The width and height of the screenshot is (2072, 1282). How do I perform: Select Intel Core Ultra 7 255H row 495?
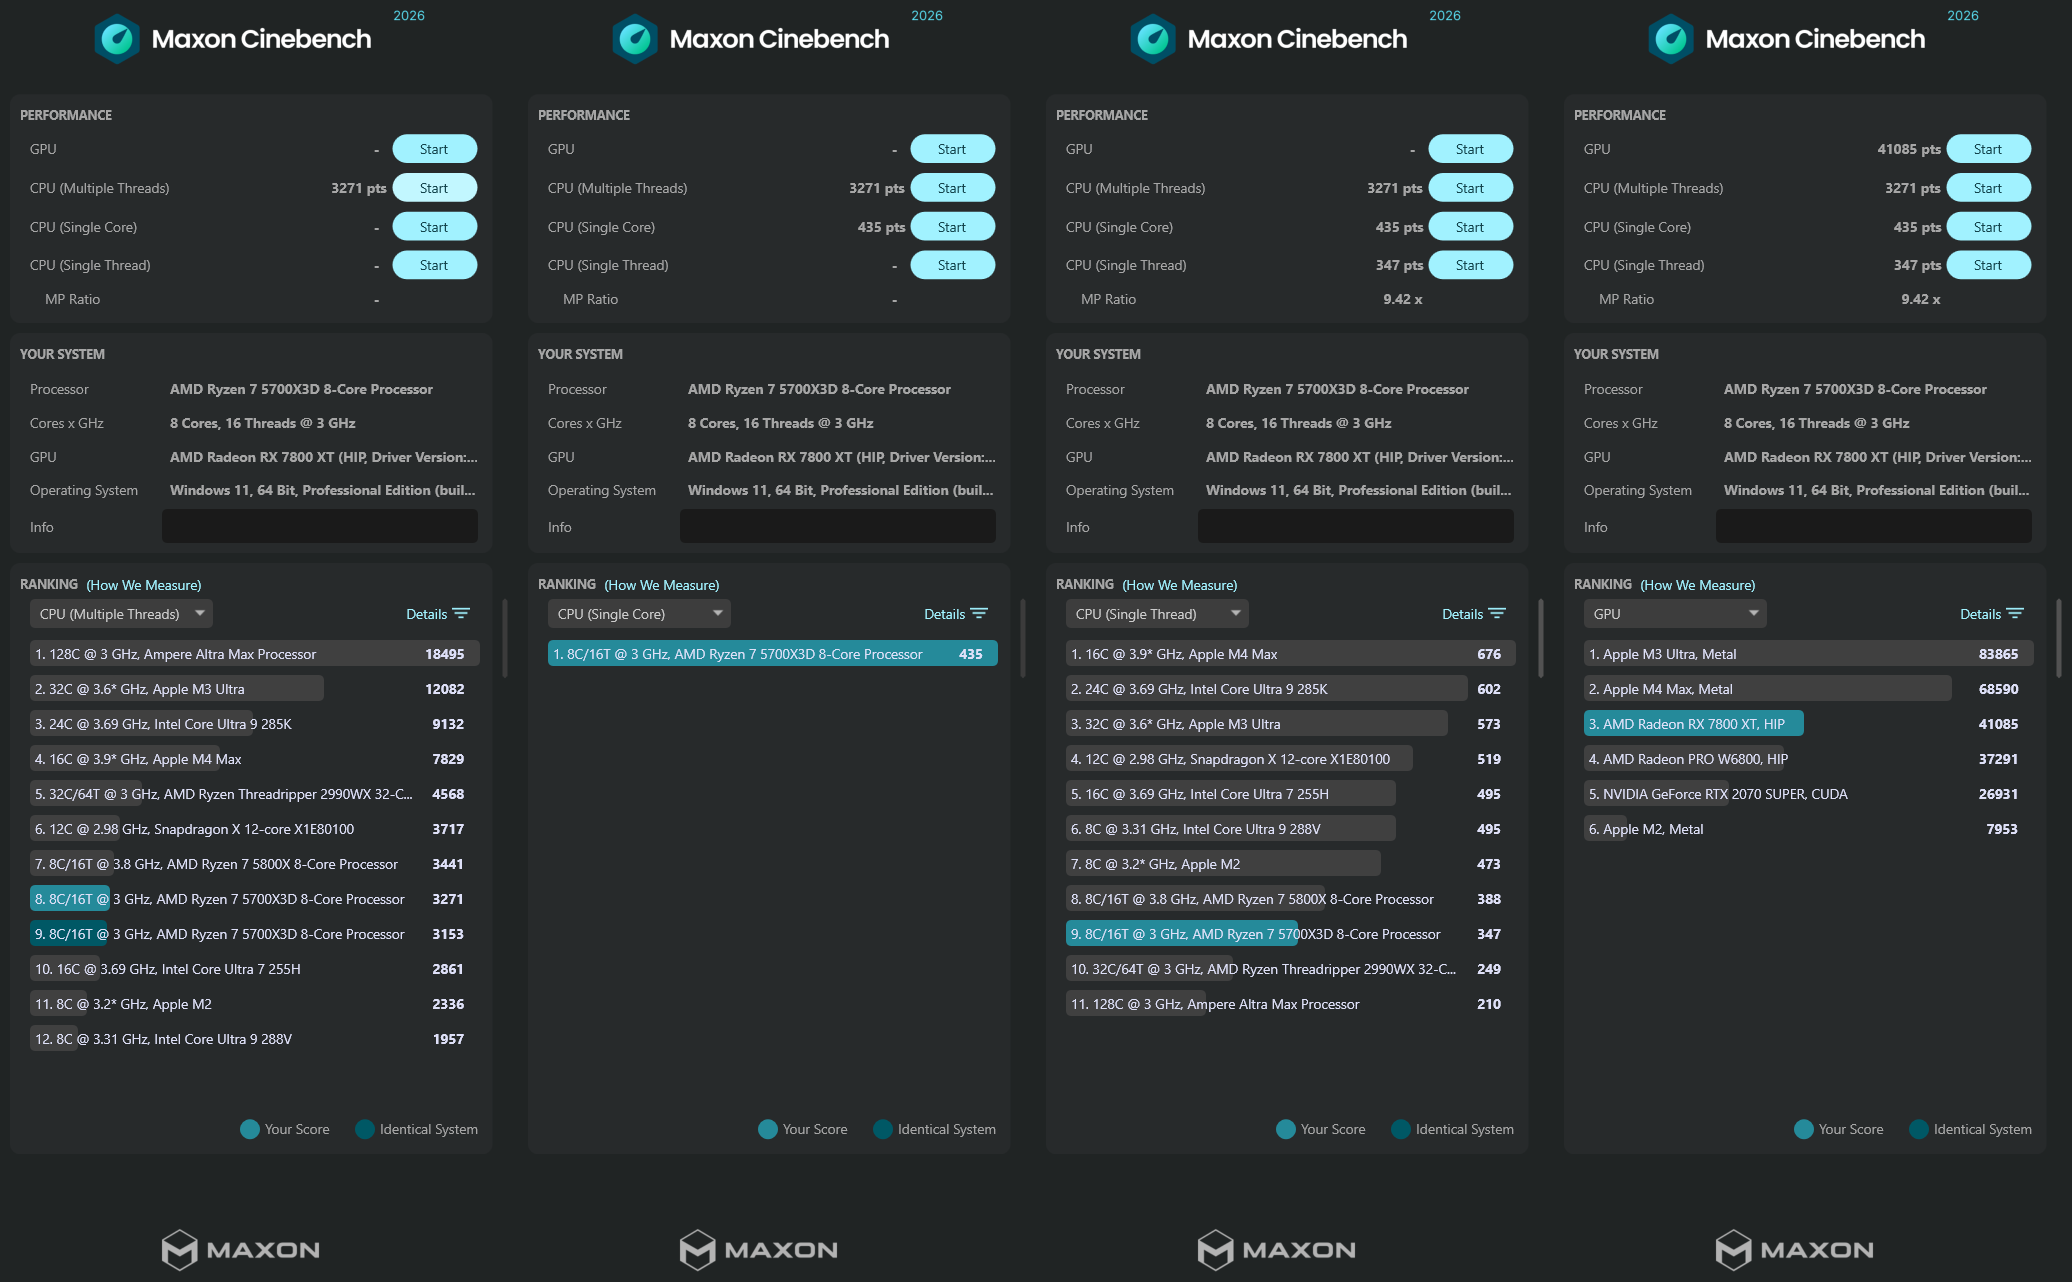(1291, 794)
